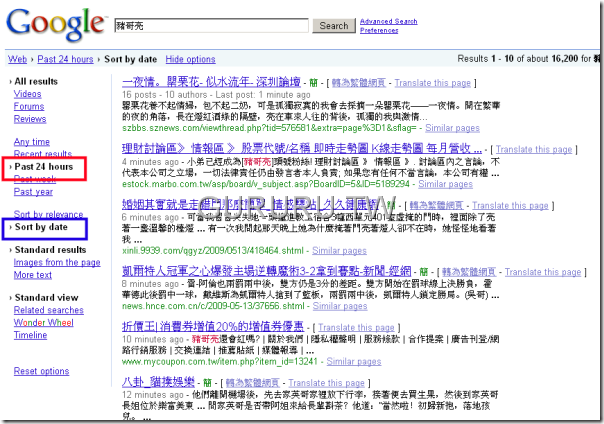The image size is (604, 424).
Task: Open Wonder Wheel view
Action: (44, 322)
